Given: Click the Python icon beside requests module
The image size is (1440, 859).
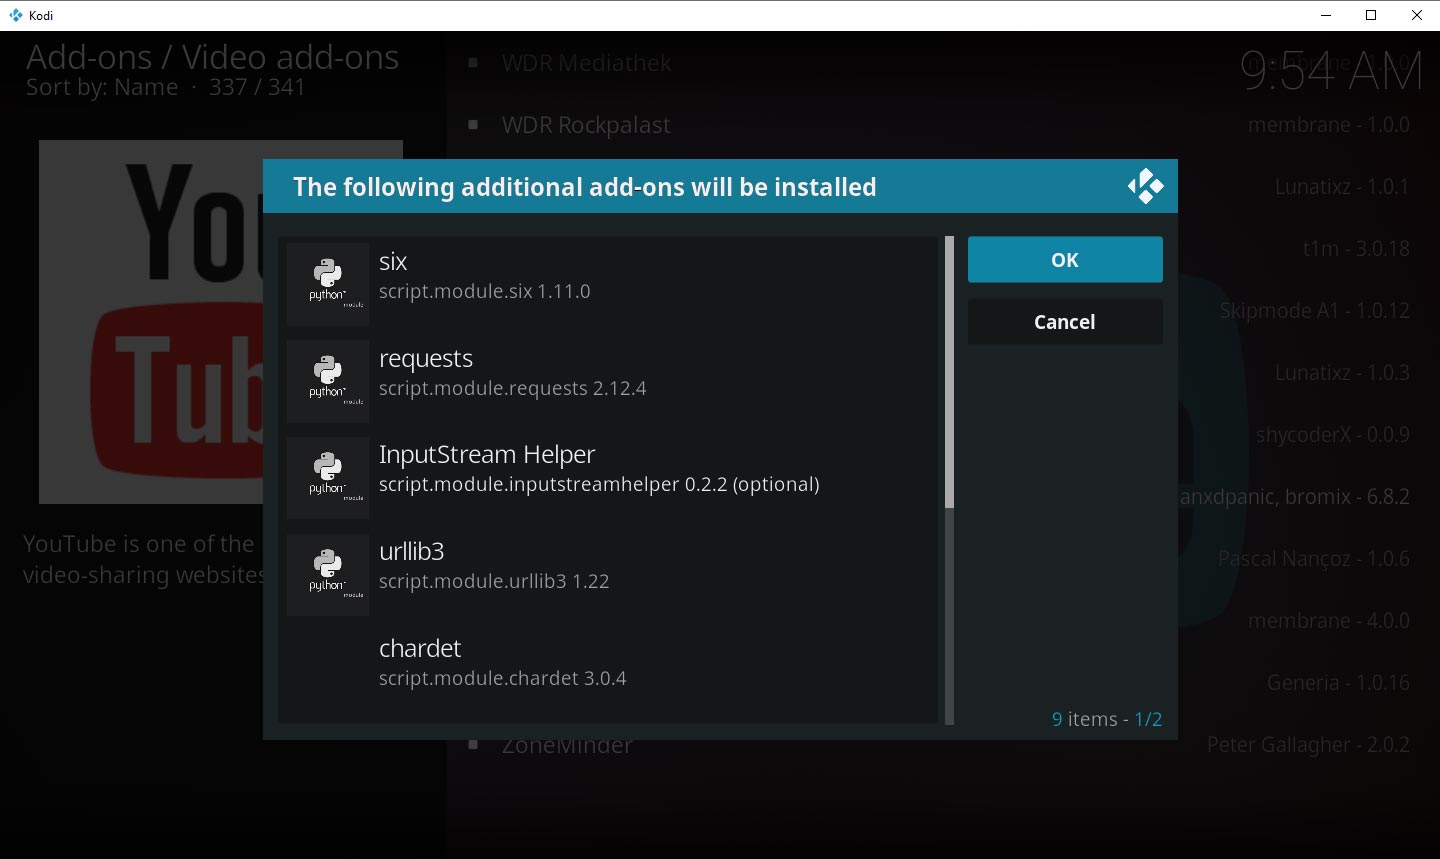Looking at the screenshot, I should point(328,380).
